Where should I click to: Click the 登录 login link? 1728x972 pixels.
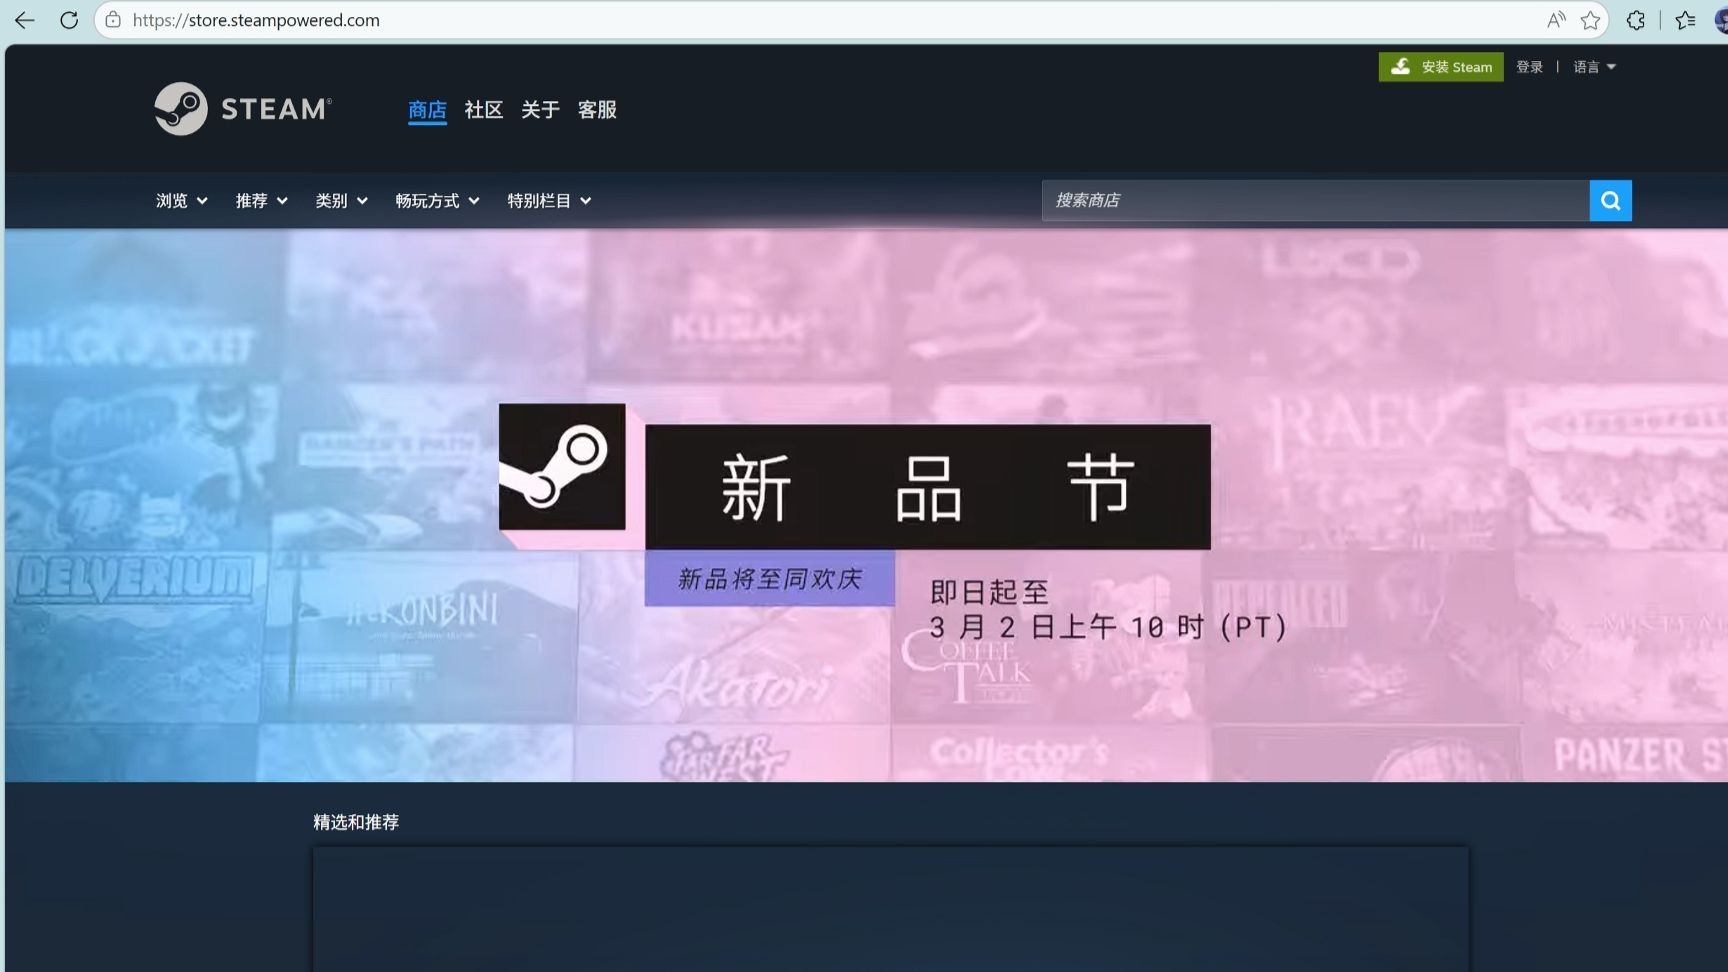(x=1529, y=67)
